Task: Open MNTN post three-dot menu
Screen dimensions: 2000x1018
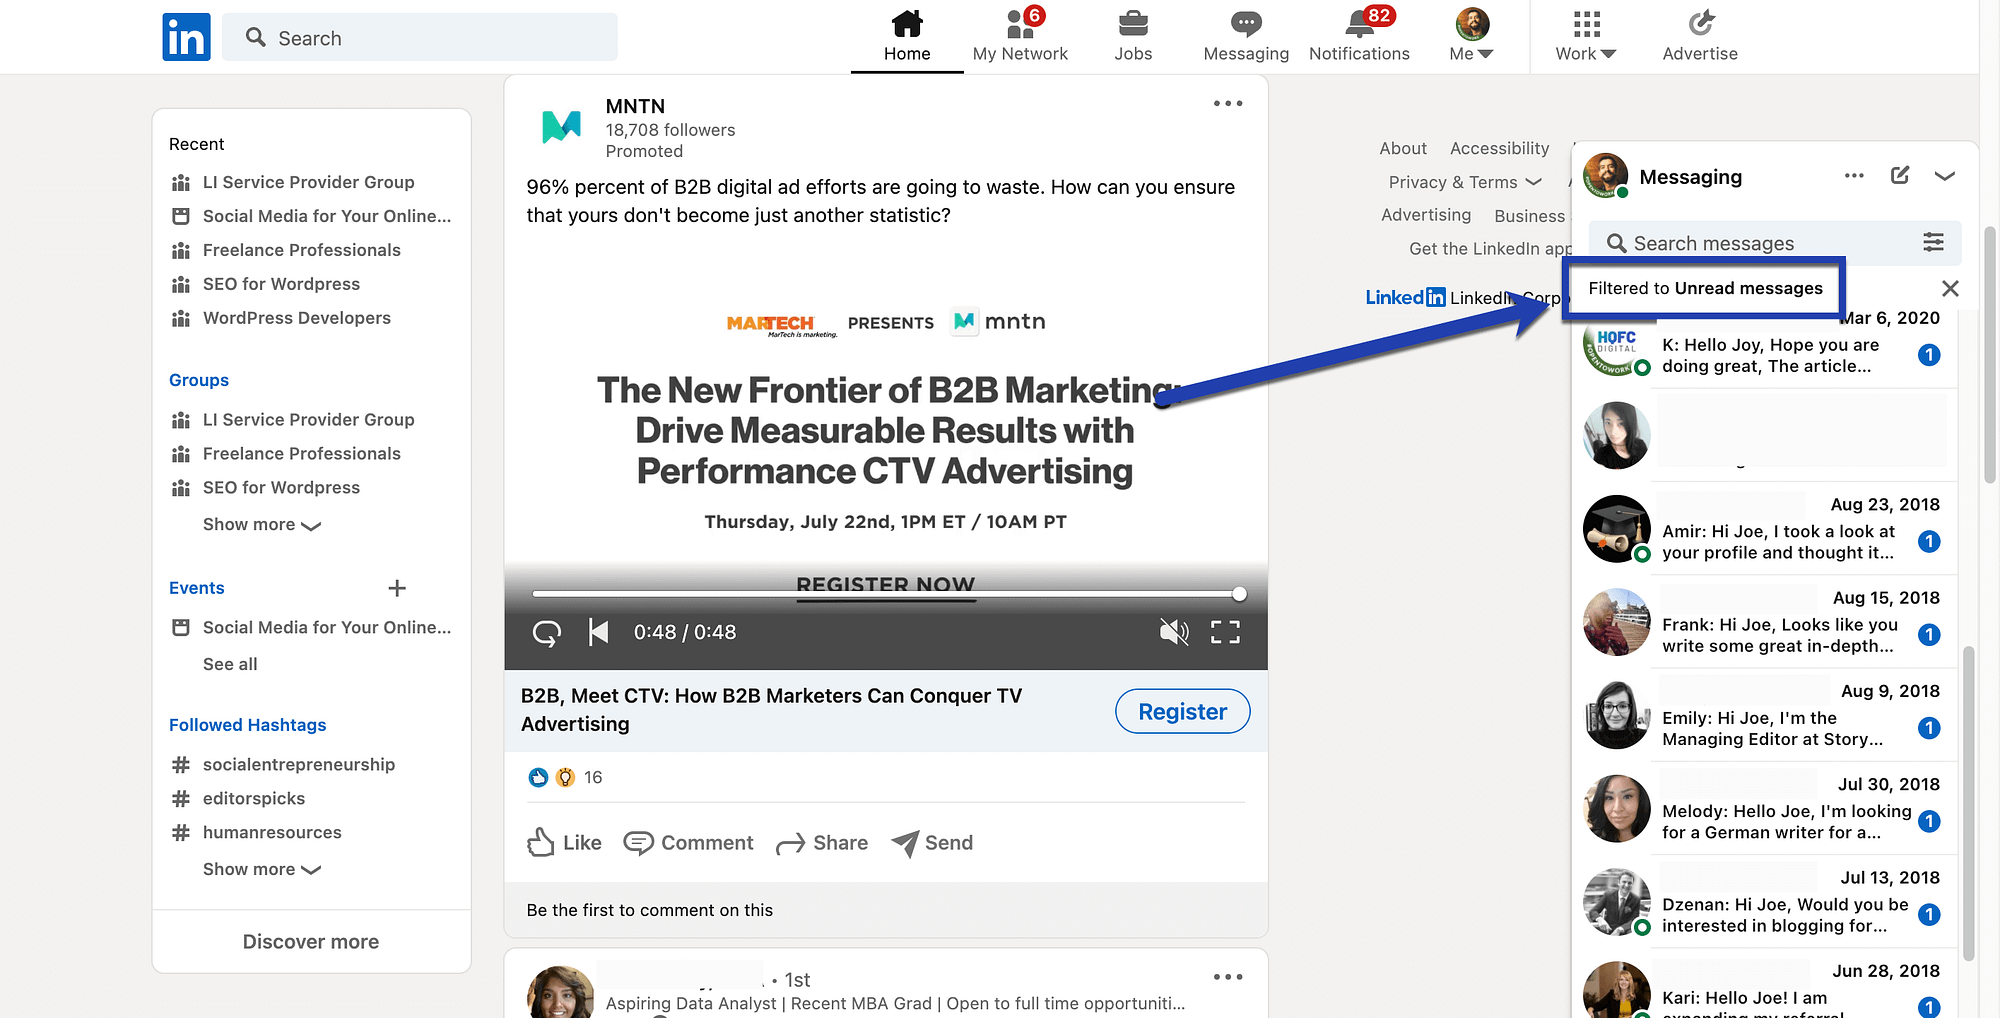Action: [x=1228, y=104]
